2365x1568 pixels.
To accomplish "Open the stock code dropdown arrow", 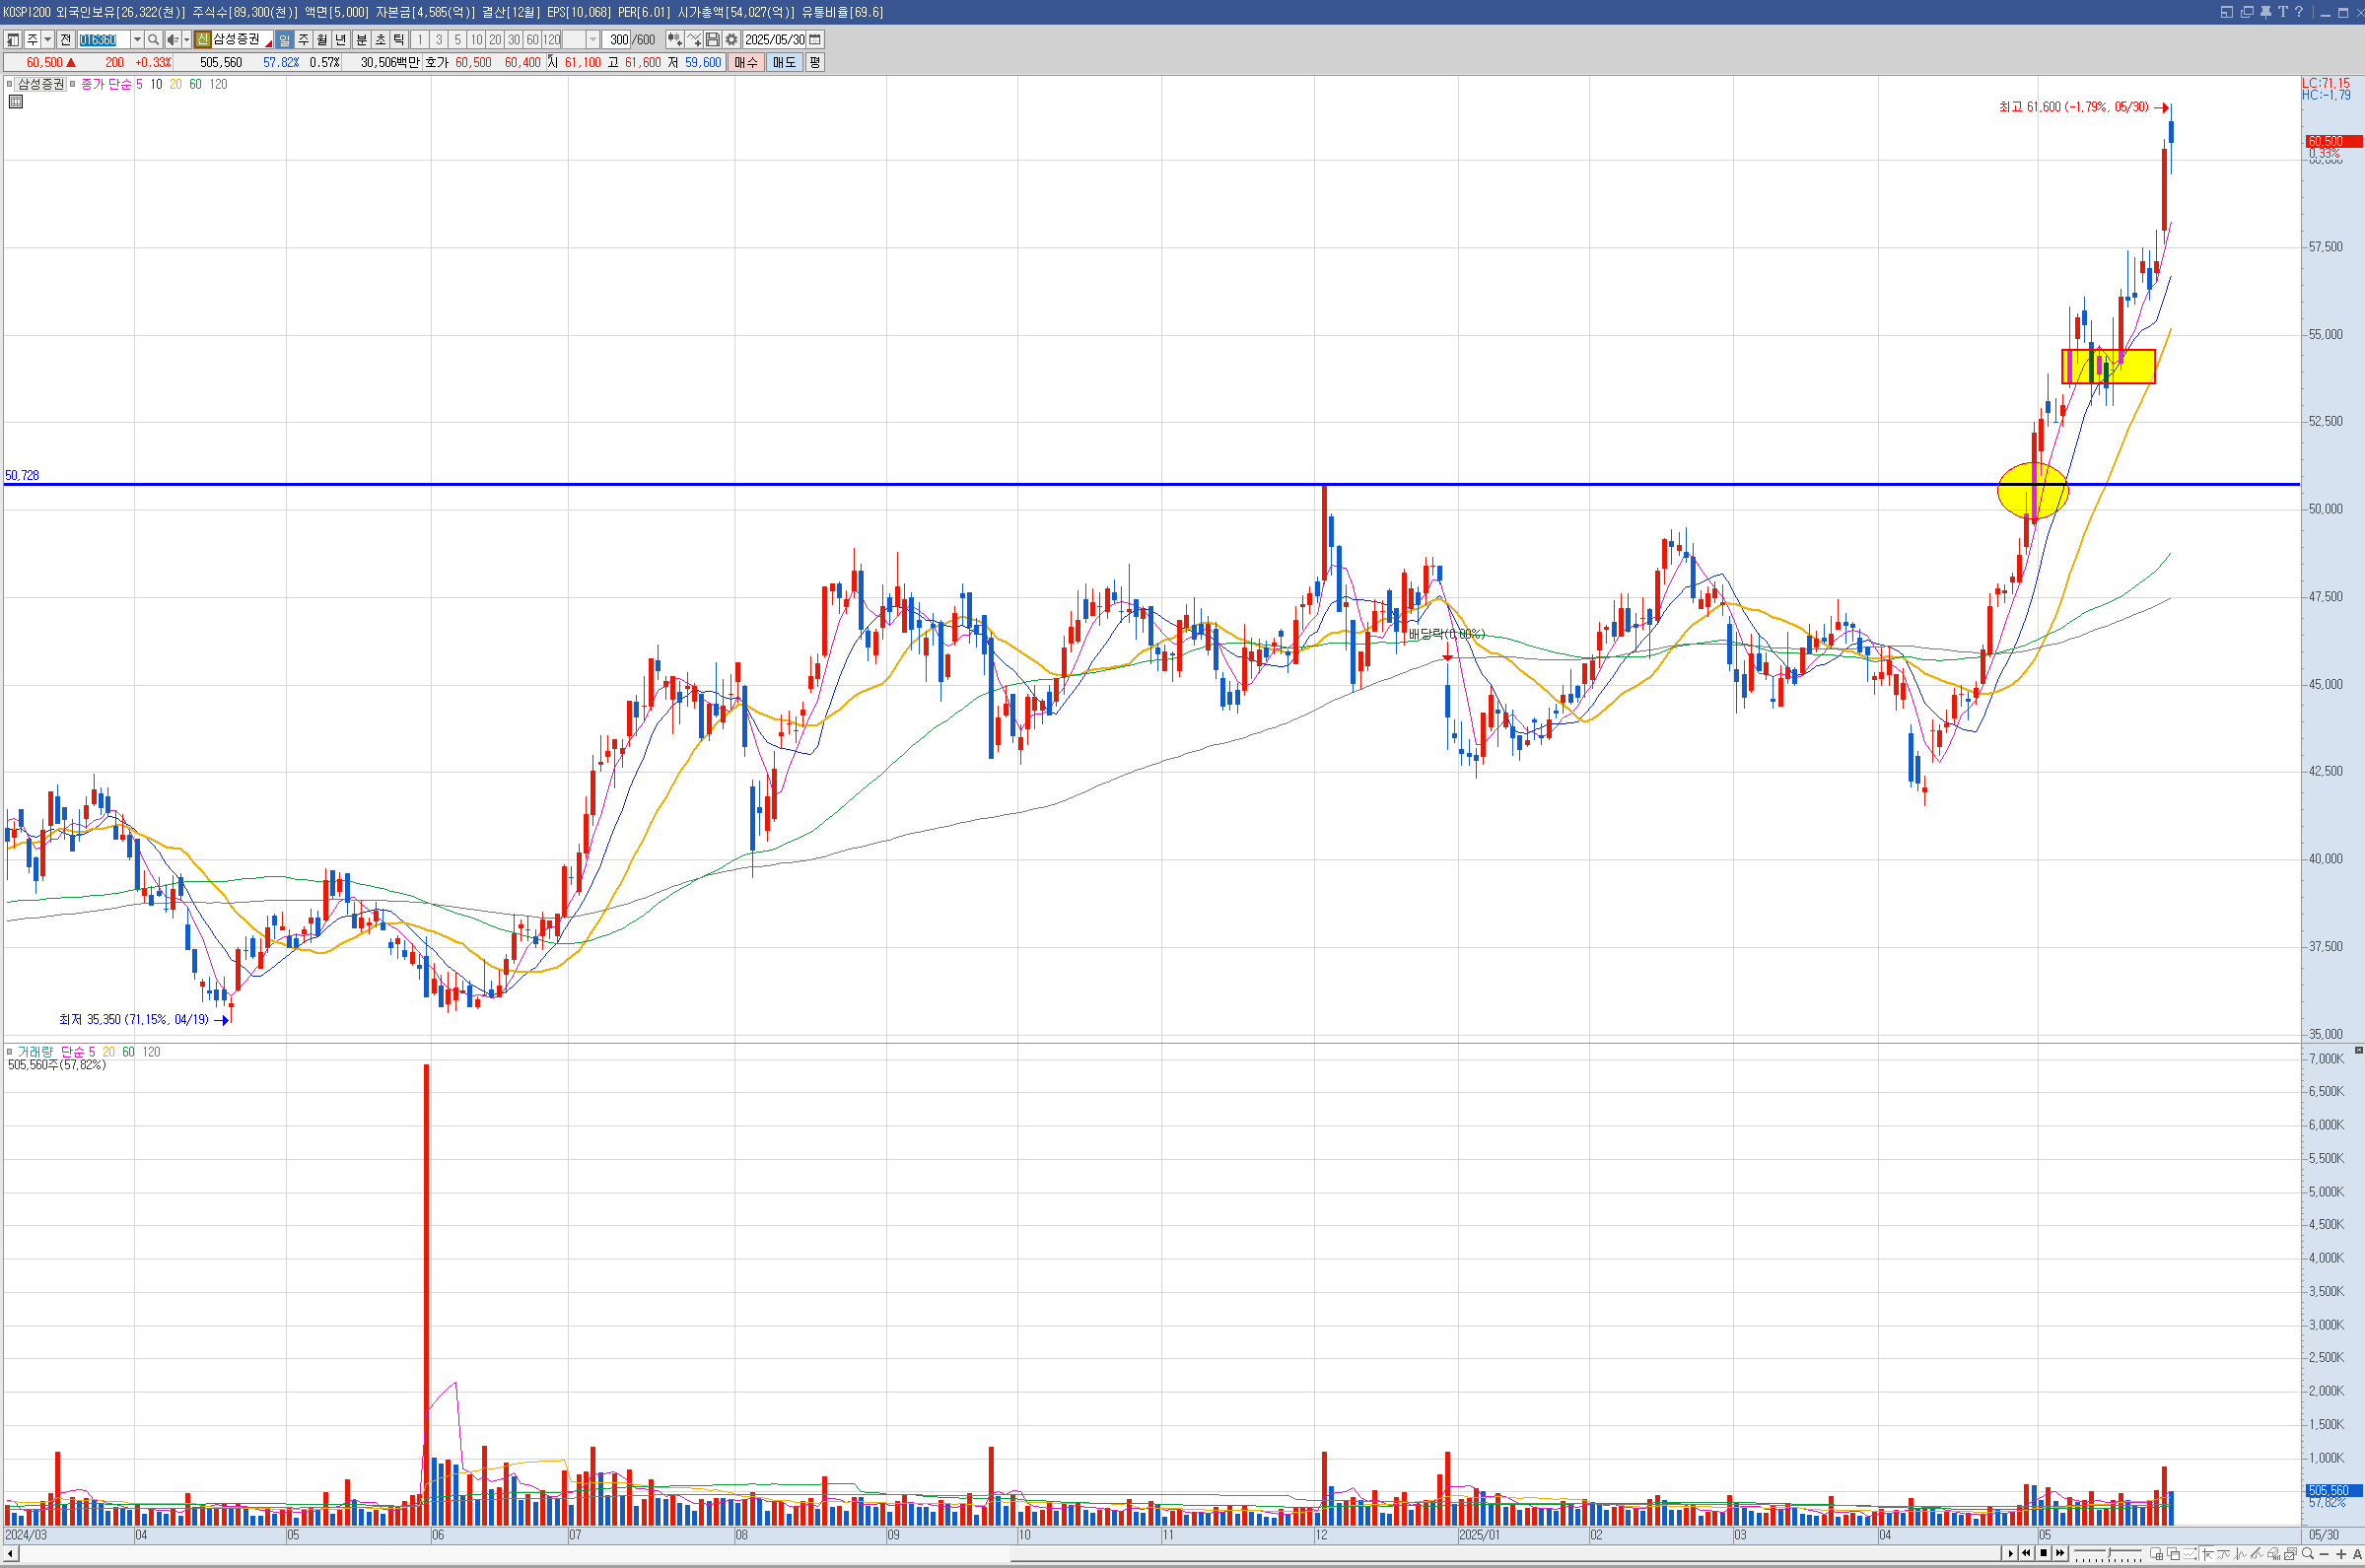I will [137, 40].
